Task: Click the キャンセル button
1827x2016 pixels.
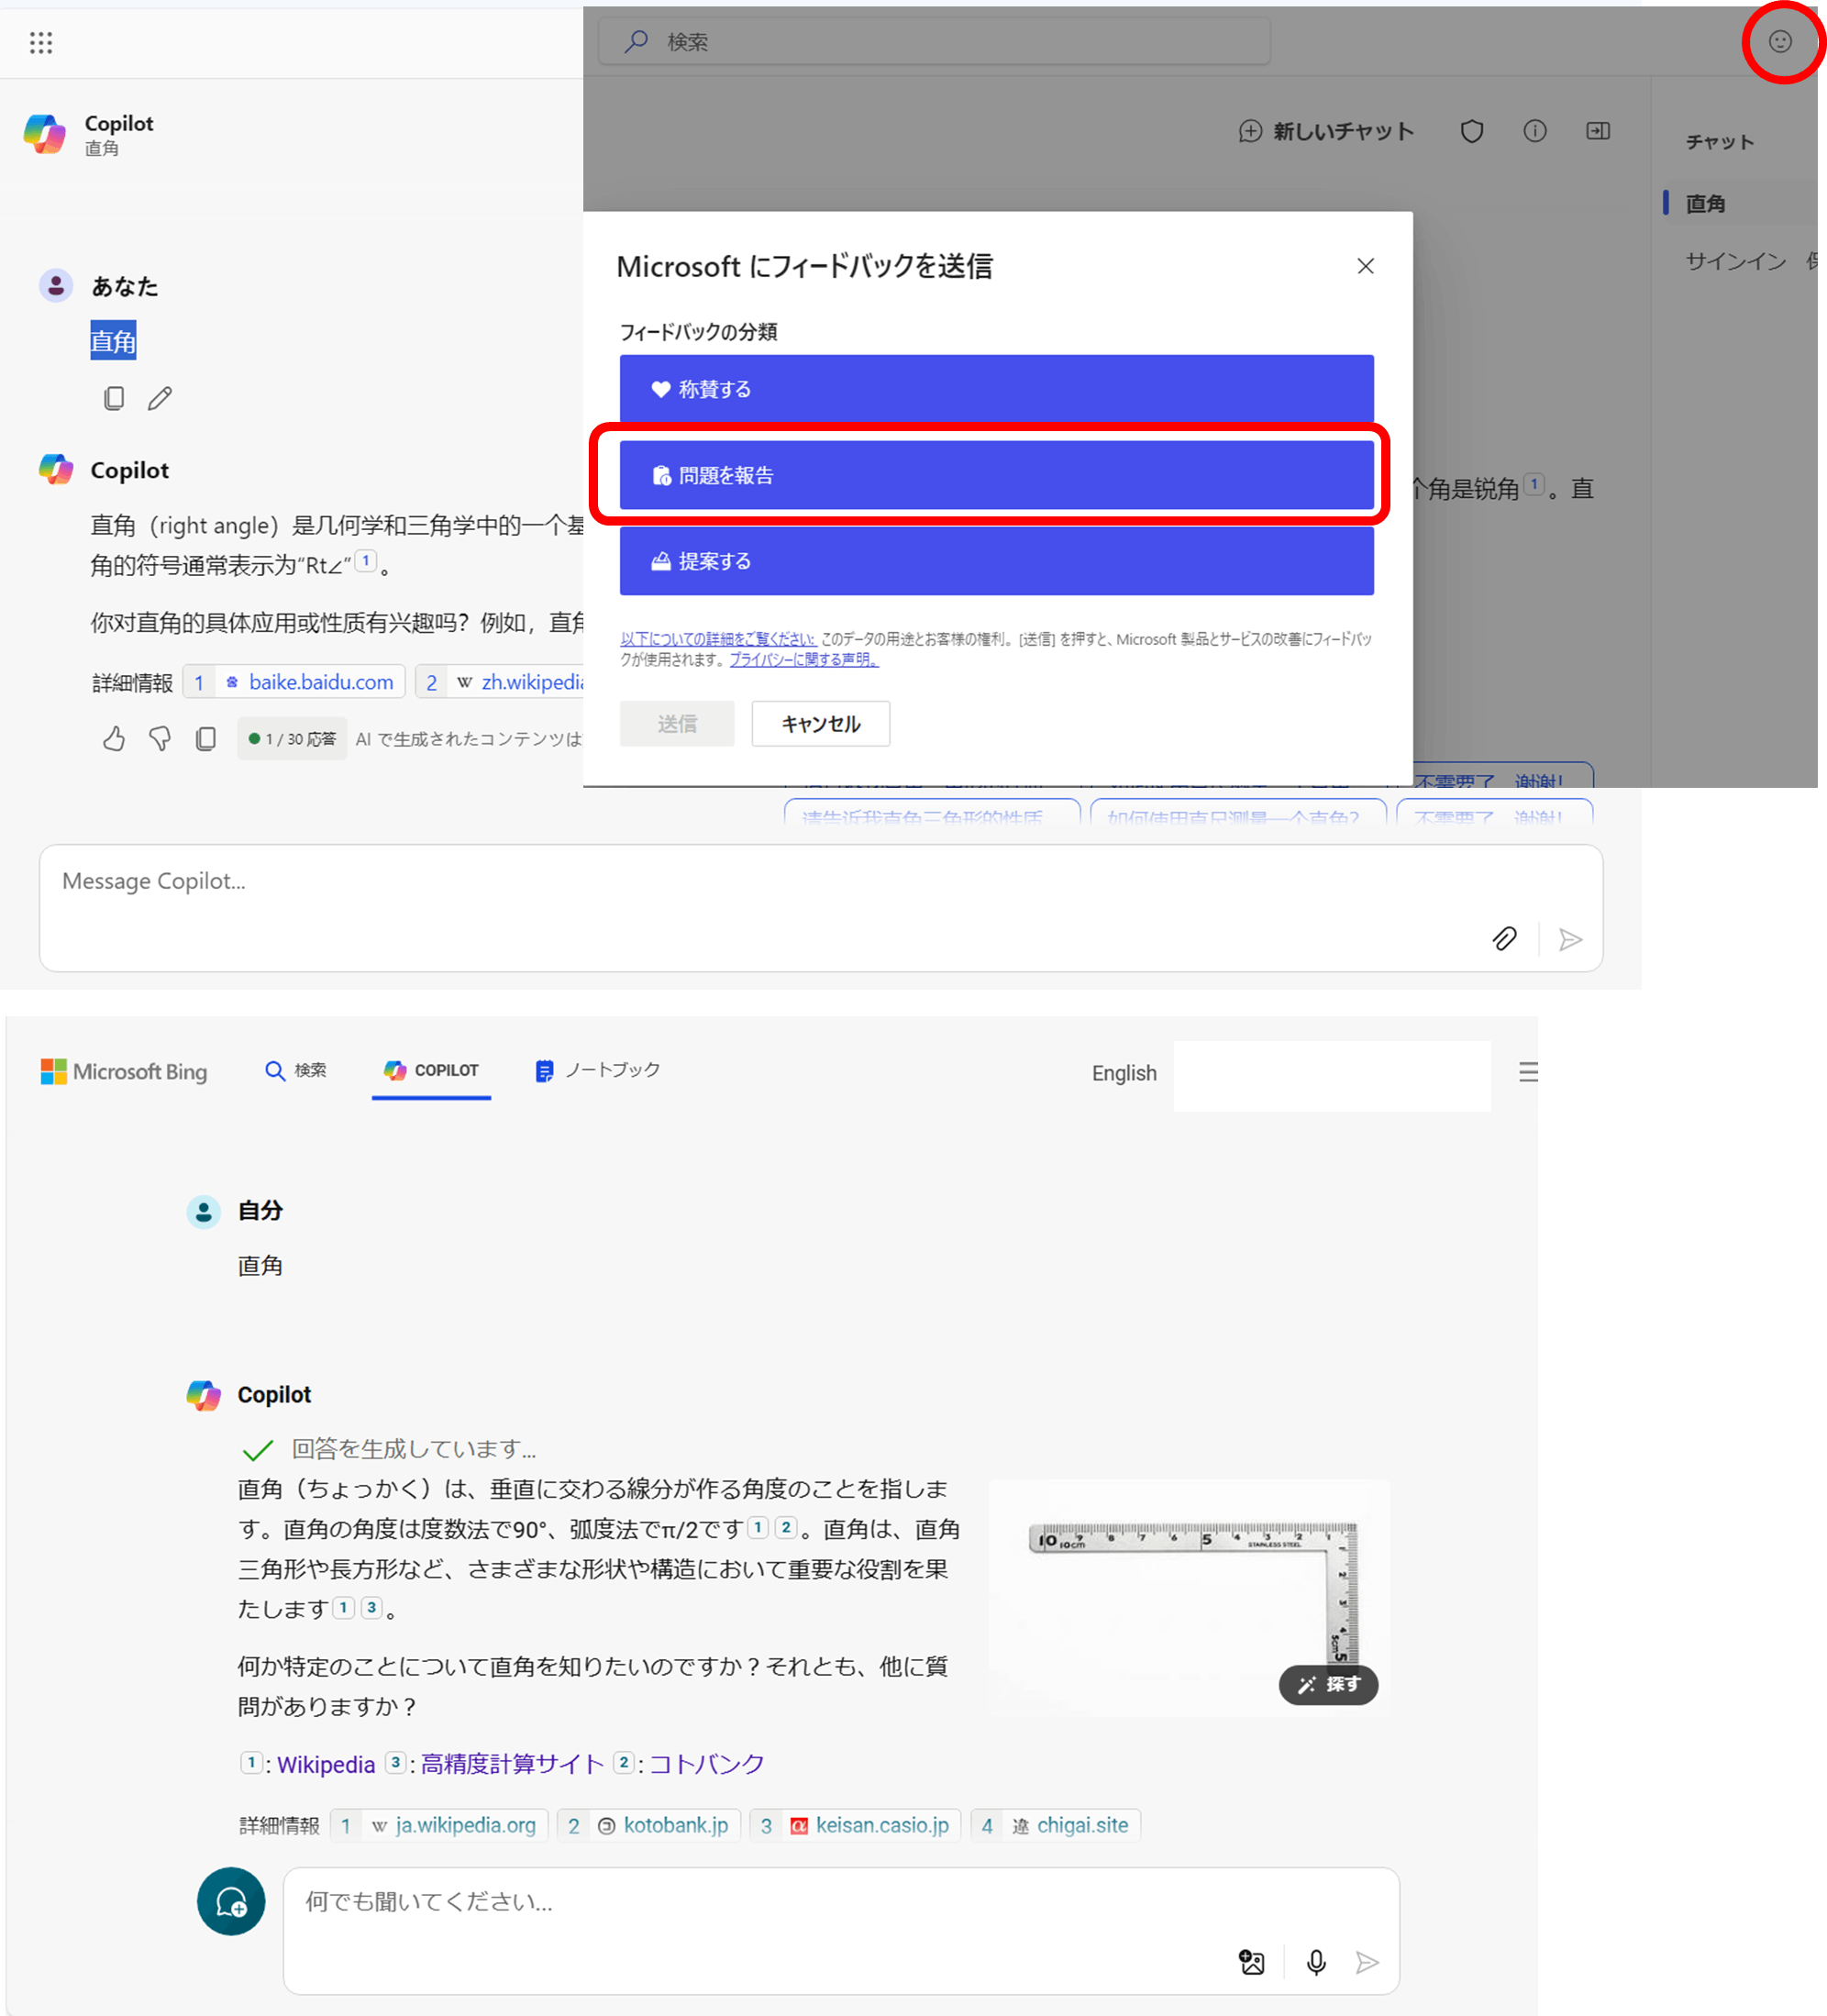Action: 820,723
